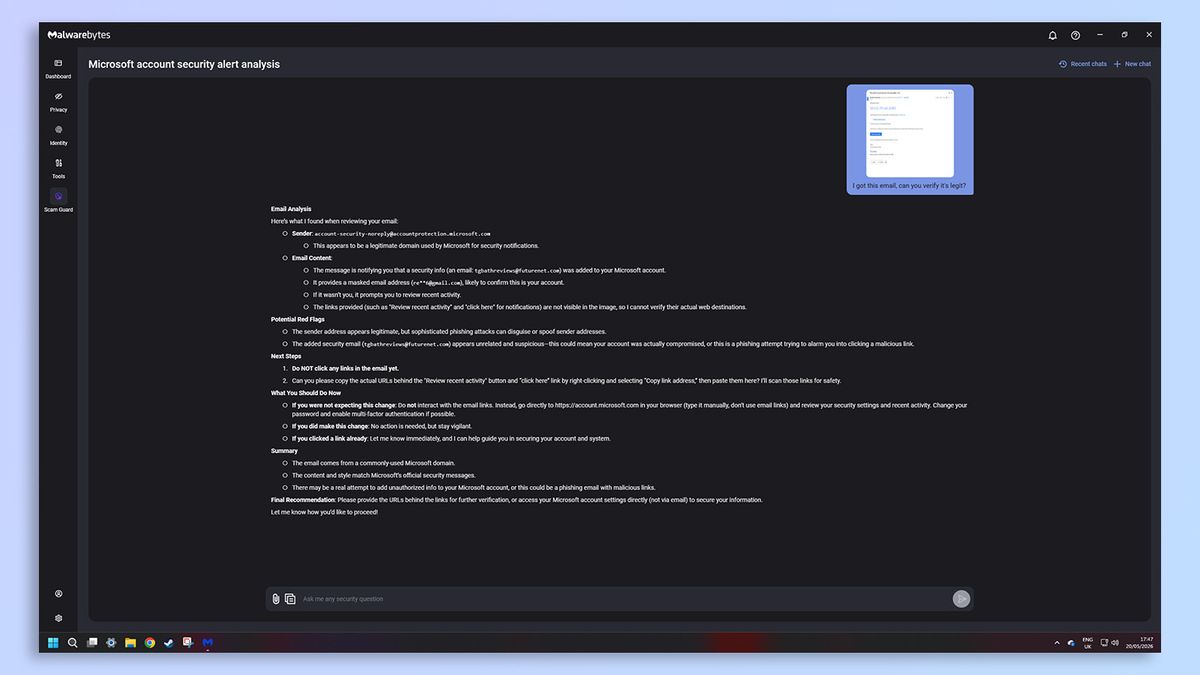Image resolution: width=1200 pixels, height=675 pixels.
Task: Click 'Let me know how you'd like to proceed!'
Action: (x=324, y=512)
